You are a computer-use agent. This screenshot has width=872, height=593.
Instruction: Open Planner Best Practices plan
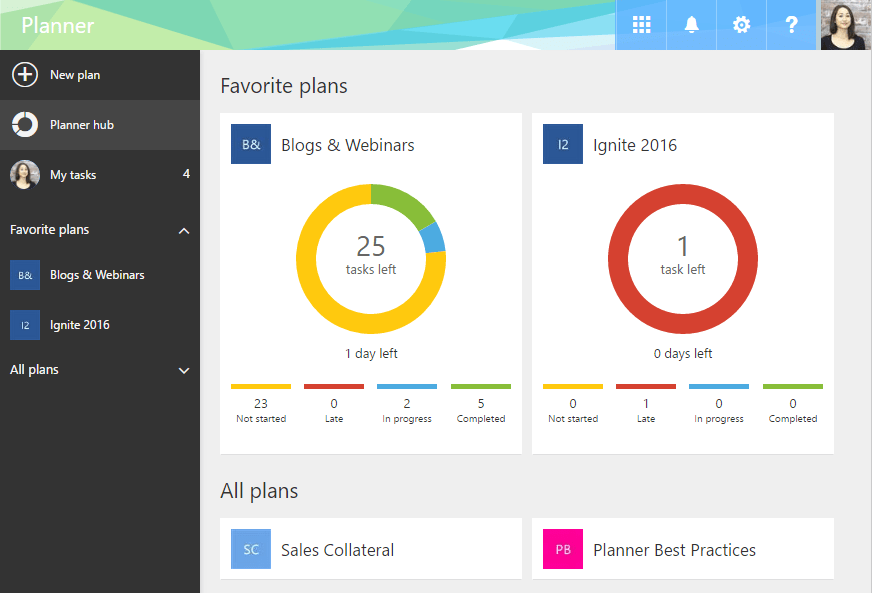[x=683, y=549]
